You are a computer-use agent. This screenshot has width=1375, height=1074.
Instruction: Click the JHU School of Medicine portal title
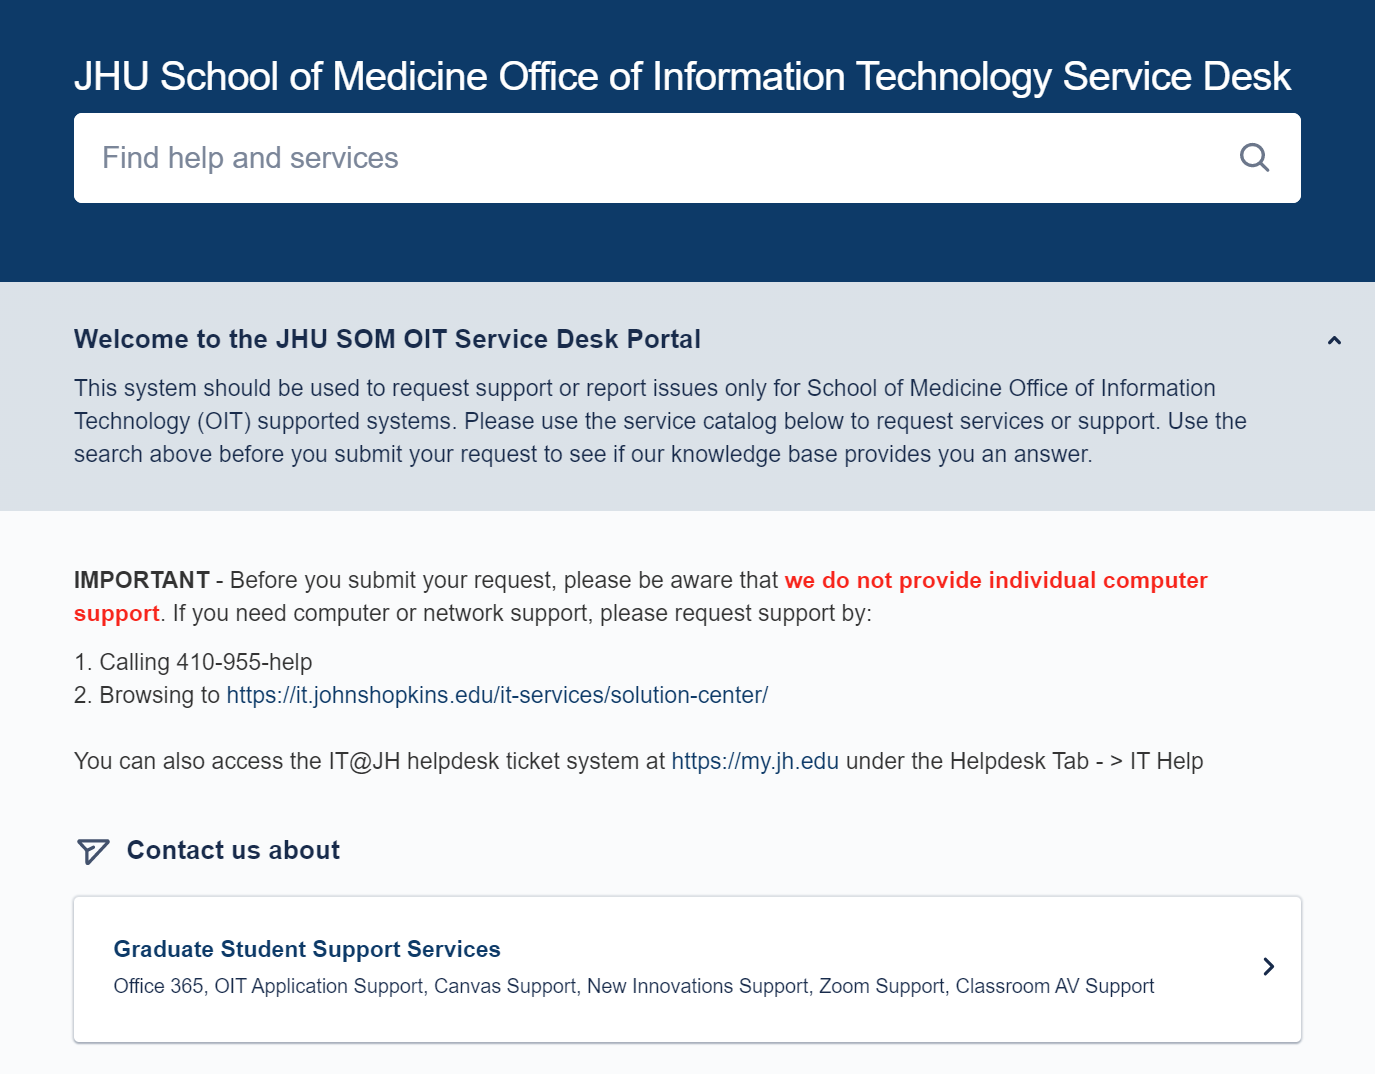point(682,76)
